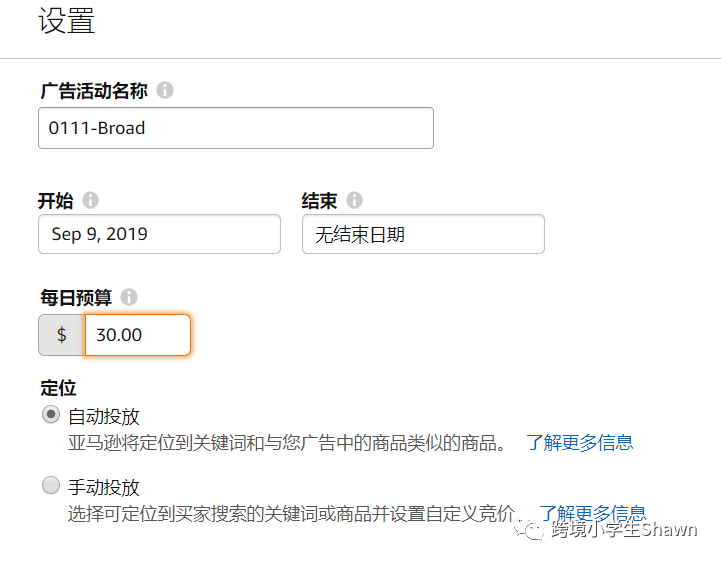Click the 每日预算 field label

[75, 297]
